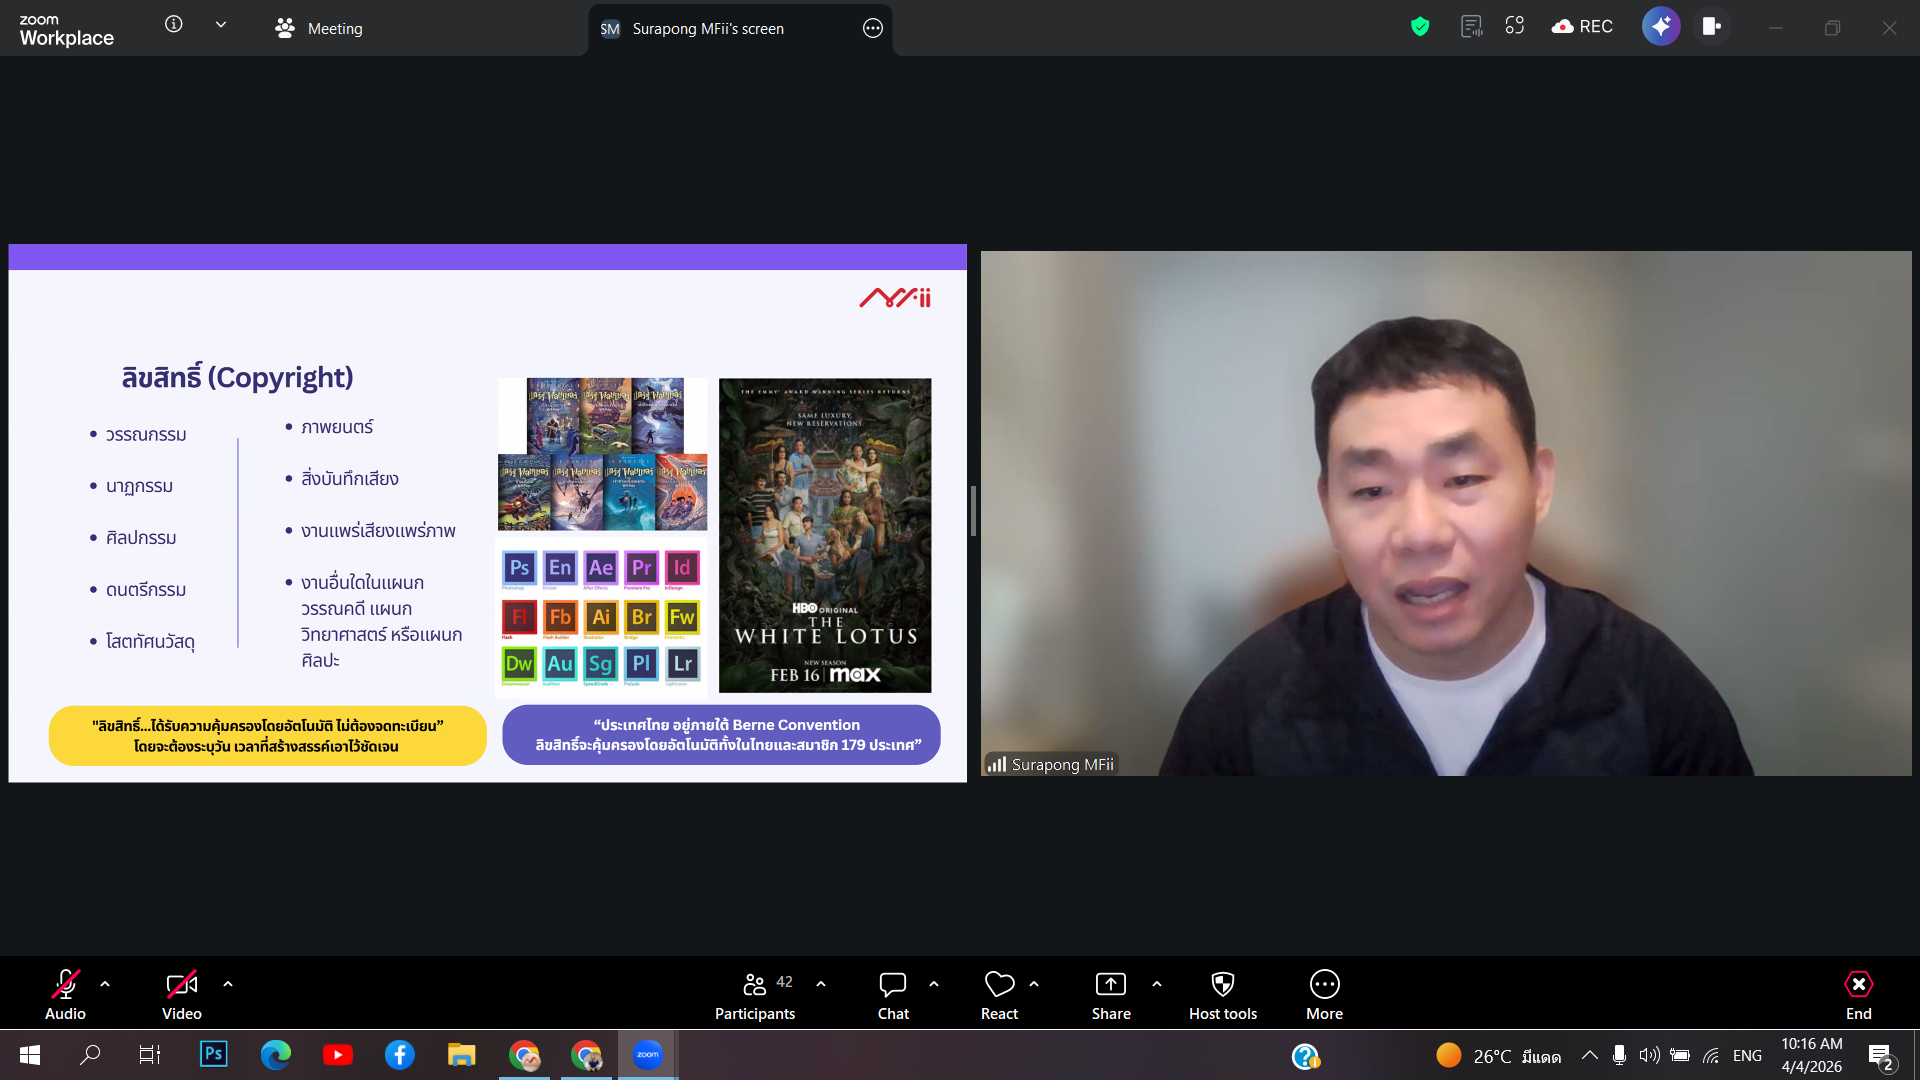Open the Participants list
The image size is (1920, 1080).
coord(755,995)
